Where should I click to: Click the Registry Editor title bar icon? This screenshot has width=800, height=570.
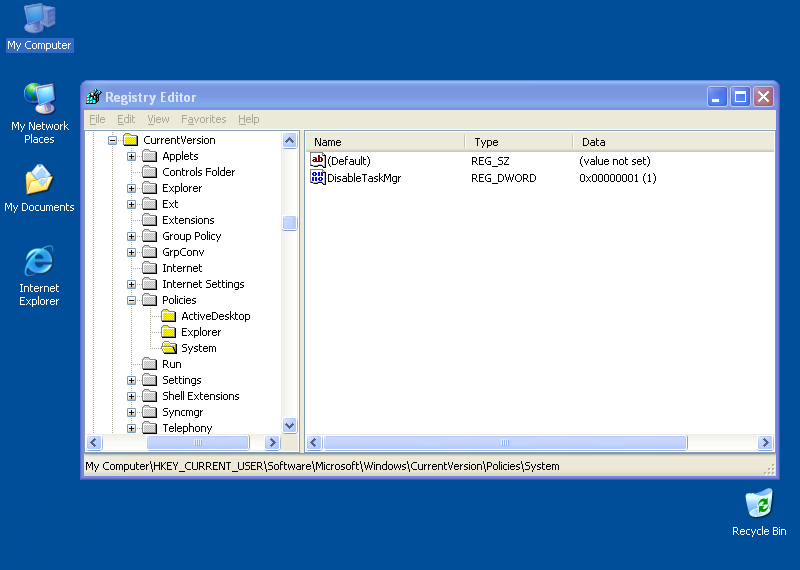click(94, 97)
